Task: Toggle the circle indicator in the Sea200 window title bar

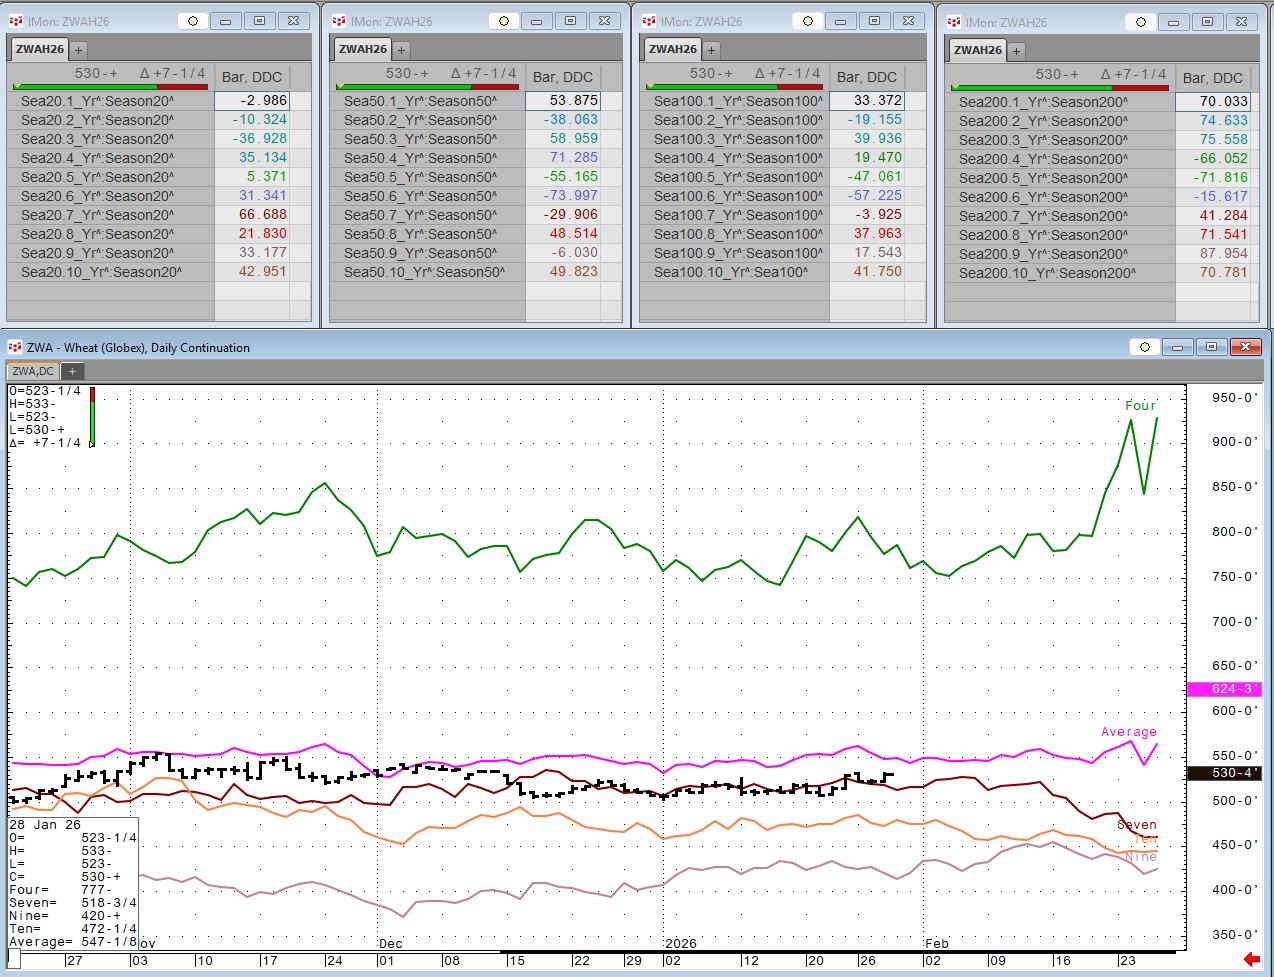Action: point(1141,22)
